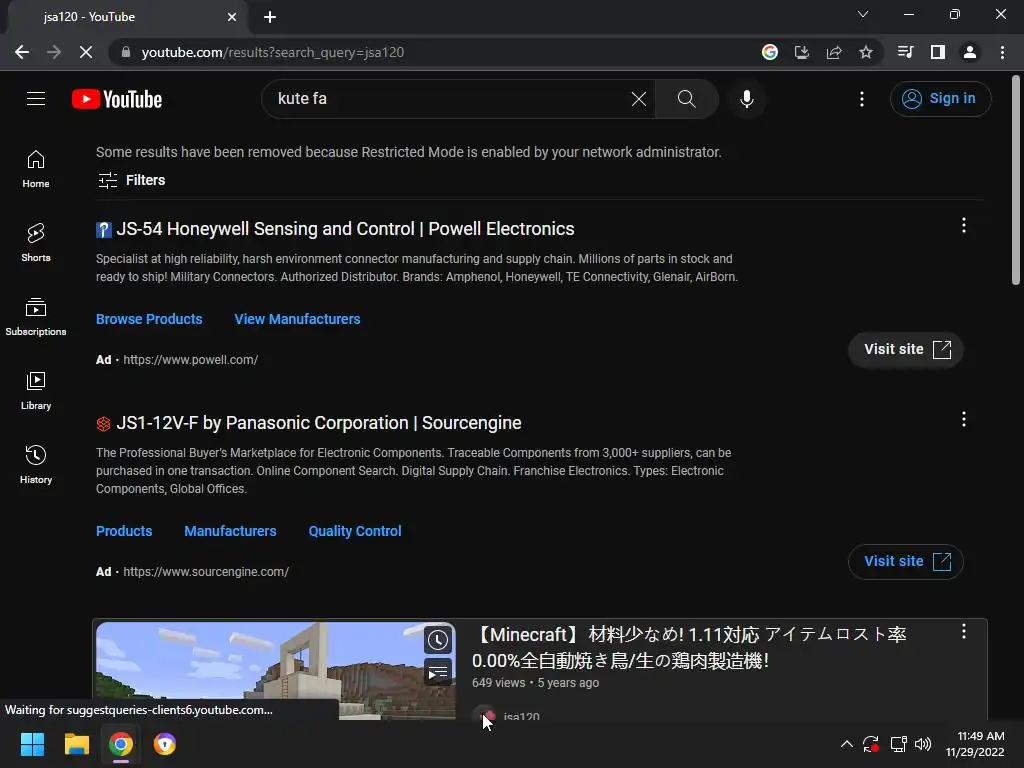Click the Browse Products link
This screenshot has width=1024, height=768.
coord(149,319)
